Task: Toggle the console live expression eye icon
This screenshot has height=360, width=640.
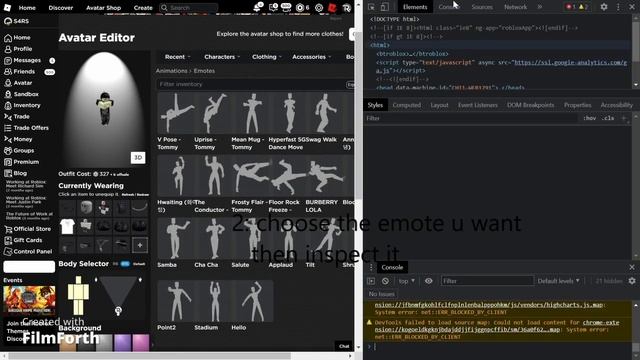Action: (429, 281)
